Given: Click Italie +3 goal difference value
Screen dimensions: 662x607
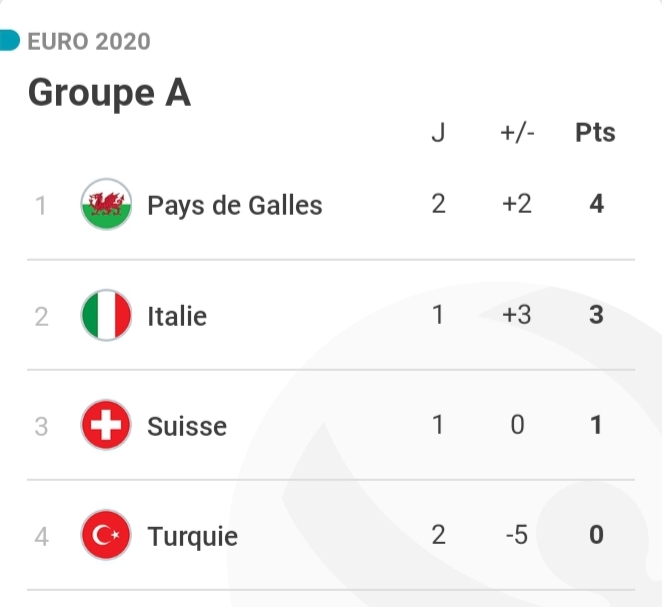Looking at the screenshot, I should [517, 316].
